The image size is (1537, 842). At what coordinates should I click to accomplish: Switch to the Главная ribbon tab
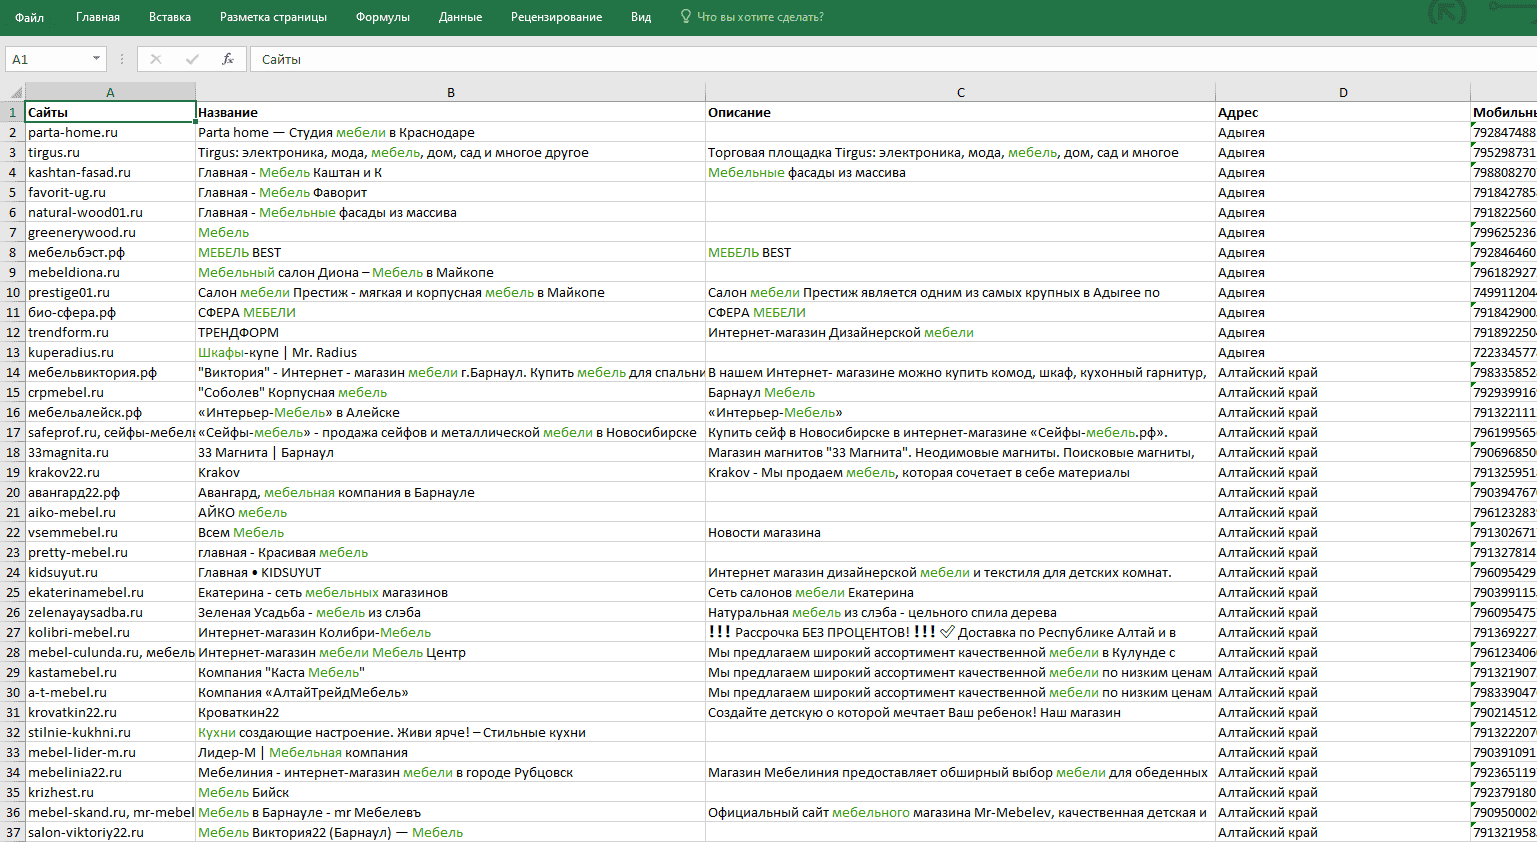(98, 17)
